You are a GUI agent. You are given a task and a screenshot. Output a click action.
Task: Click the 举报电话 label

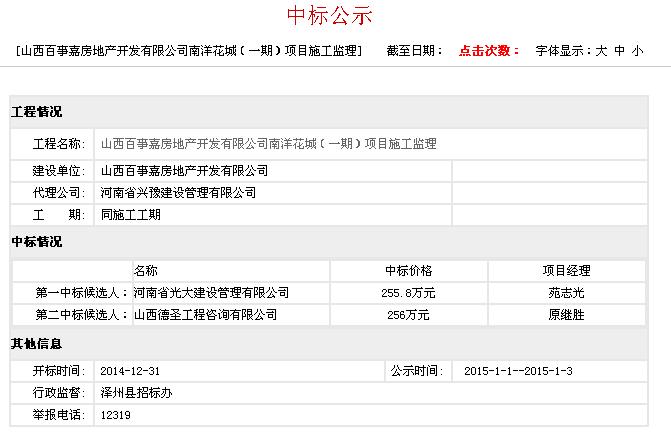coord(59,415)
